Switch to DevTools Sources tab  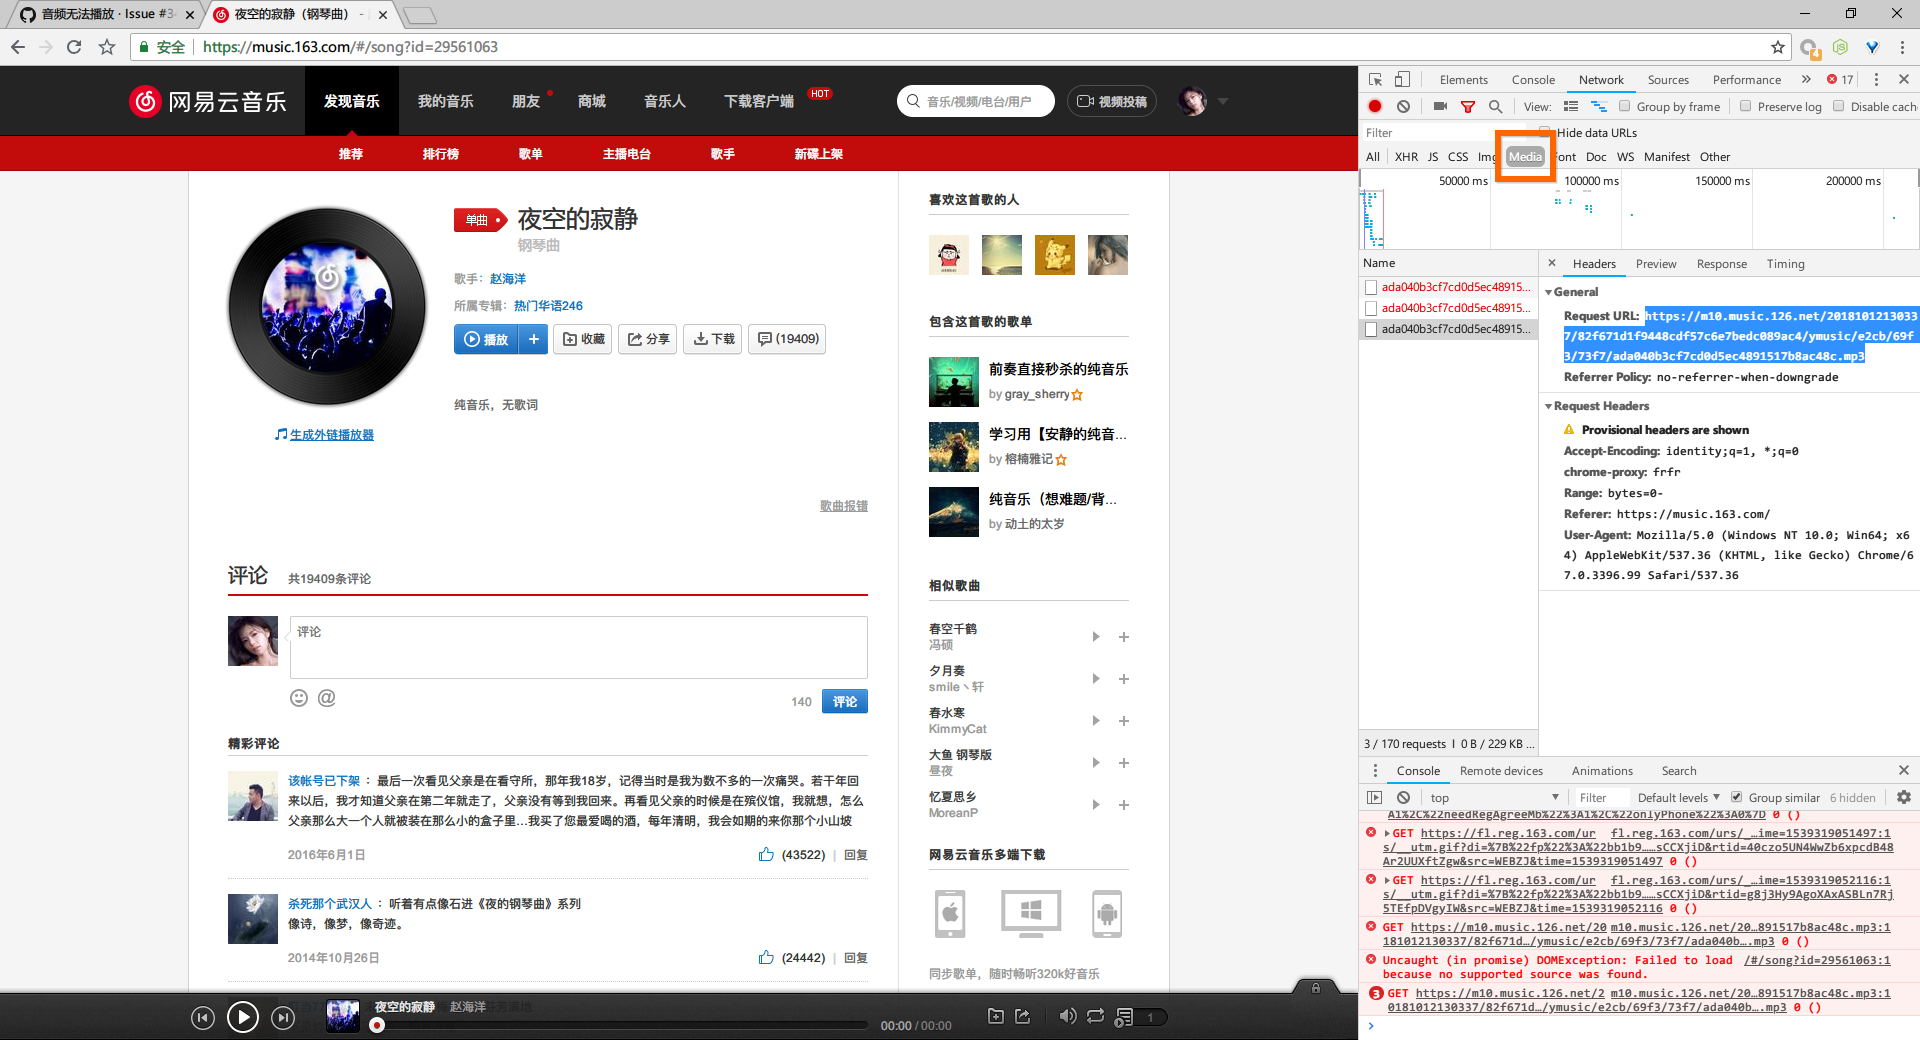[1668, 79]
